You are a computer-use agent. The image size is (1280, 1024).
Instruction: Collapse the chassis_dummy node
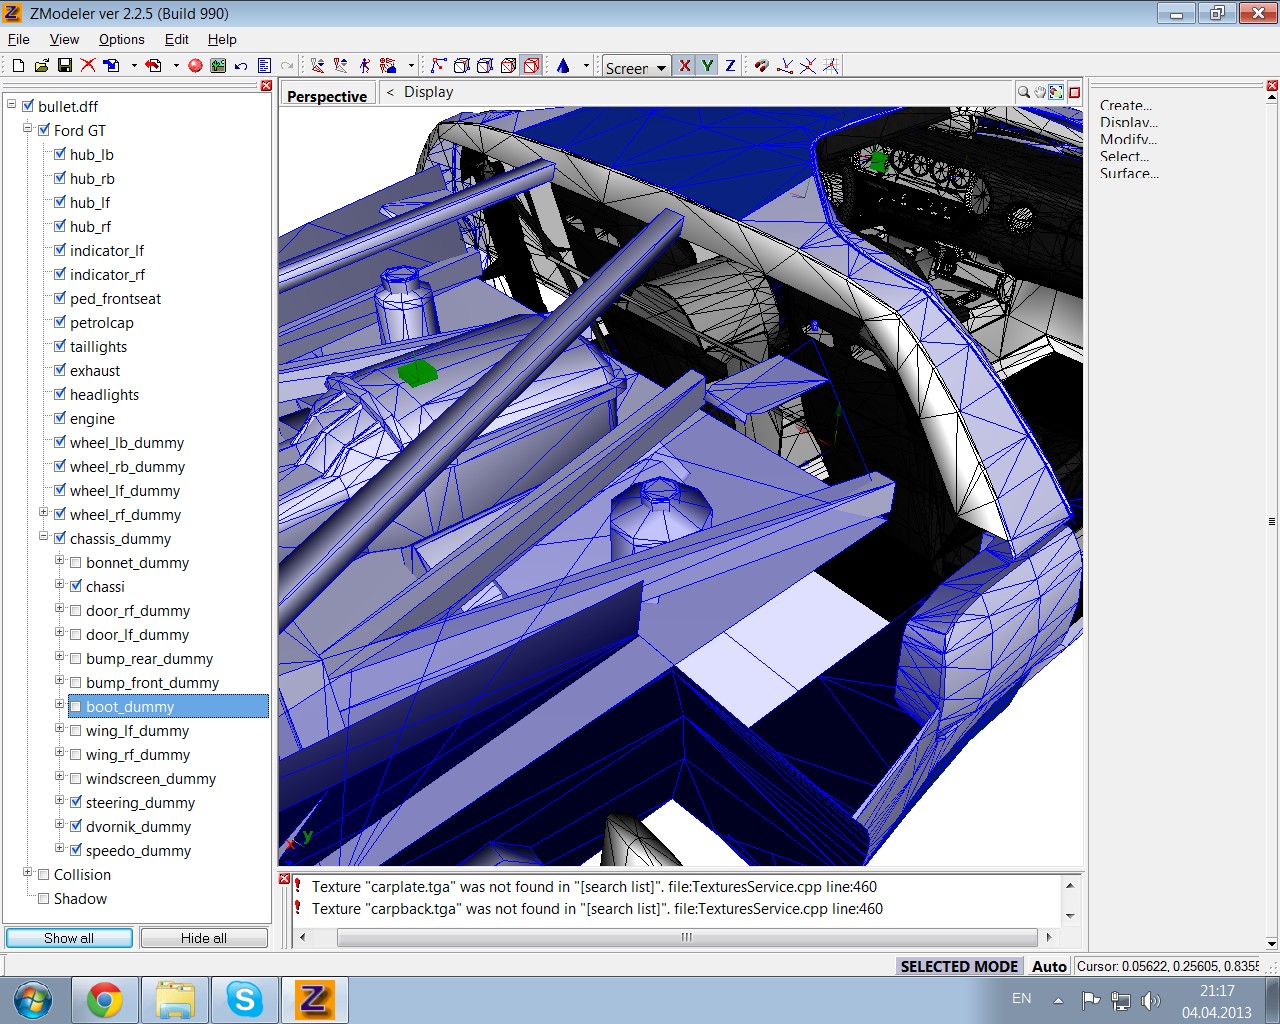(43, 536)
